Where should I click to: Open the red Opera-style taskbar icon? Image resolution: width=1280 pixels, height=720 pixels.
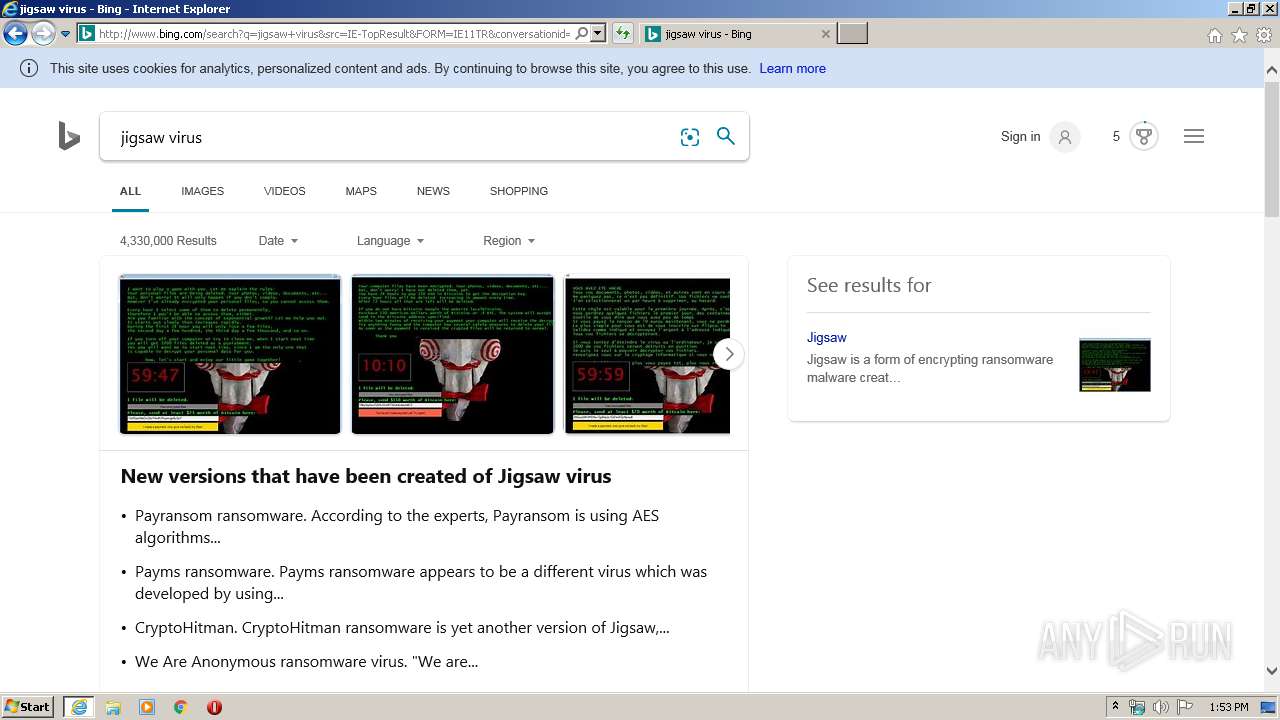214,707
